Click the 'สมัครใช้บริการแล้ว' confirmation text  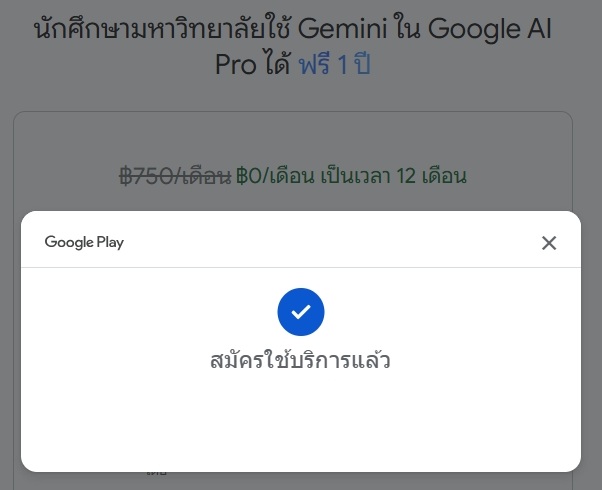[301, 360]
